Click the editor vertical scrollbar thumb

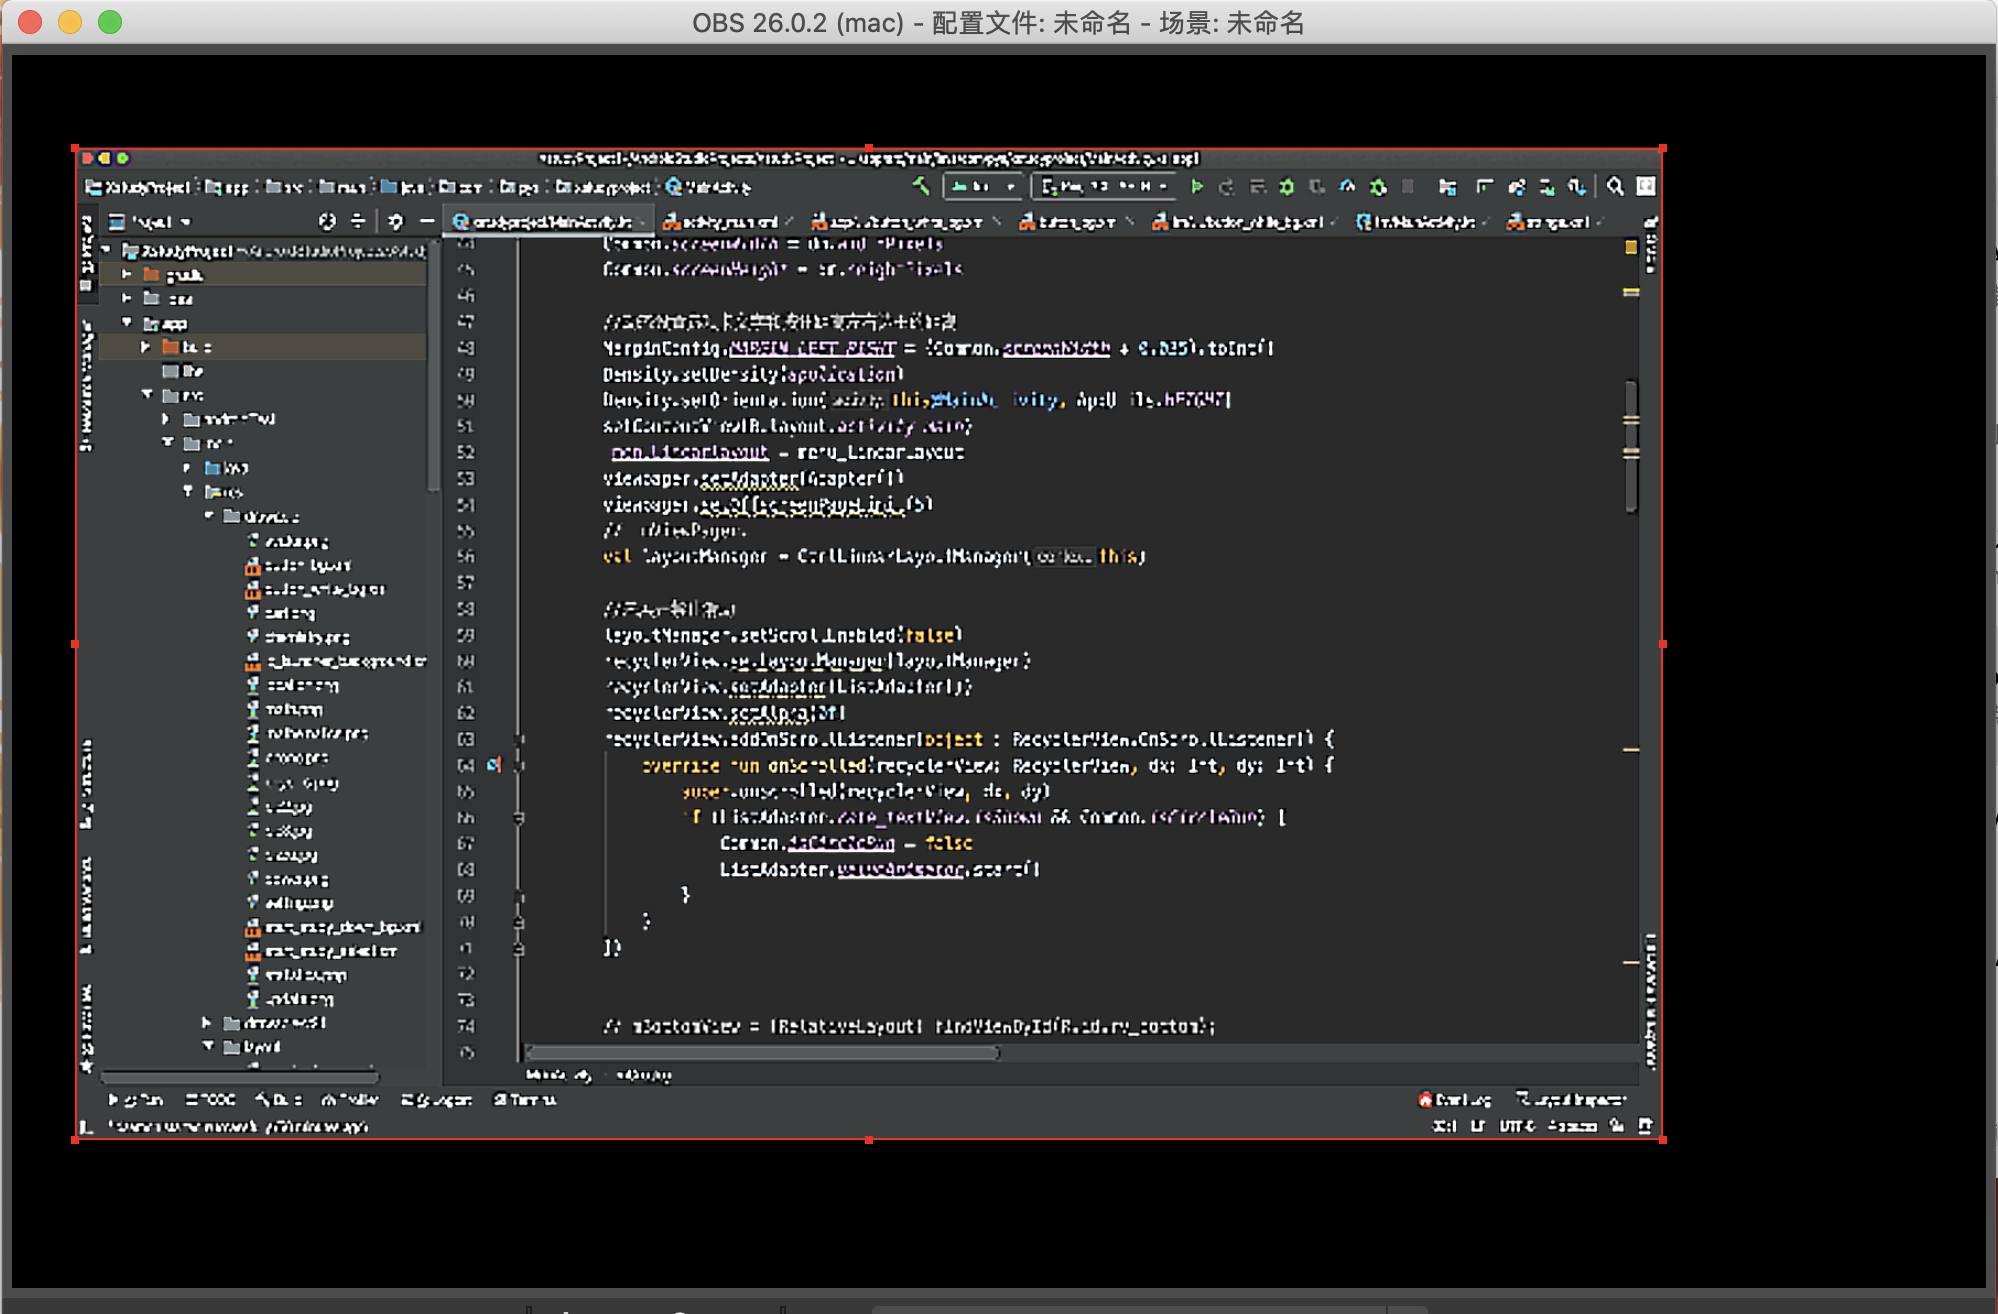(1631, 445)
